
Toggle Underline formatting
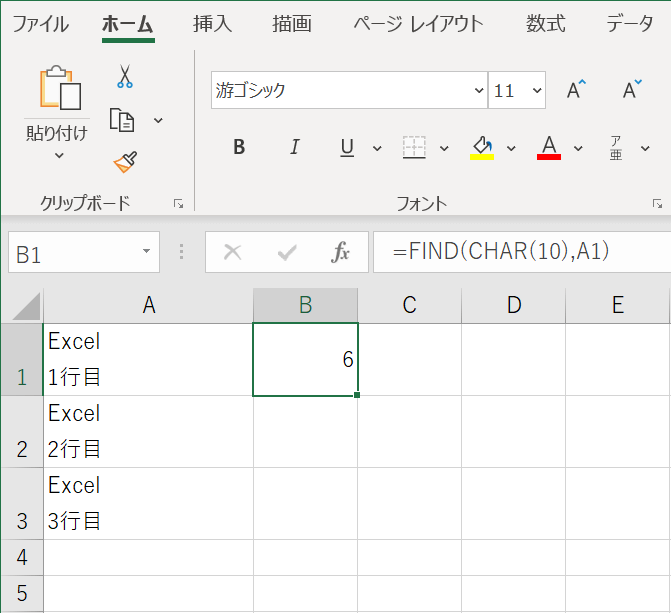[x=347, y=148]
